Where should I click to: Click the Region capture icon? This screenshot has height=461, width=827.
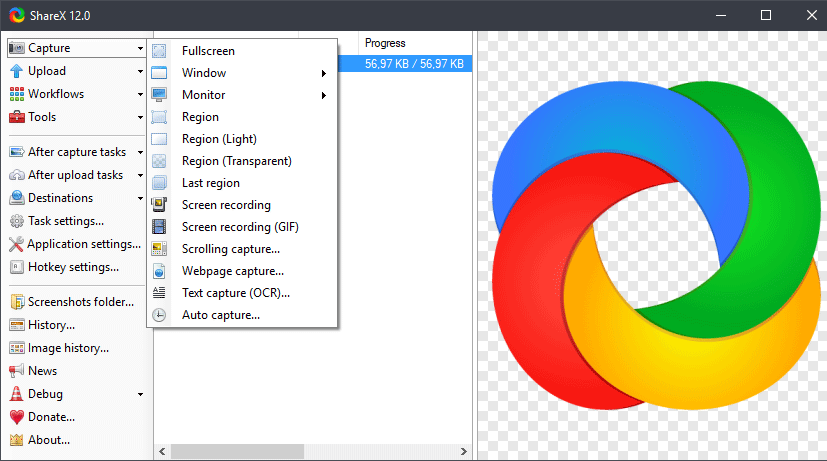pos(159,117)
